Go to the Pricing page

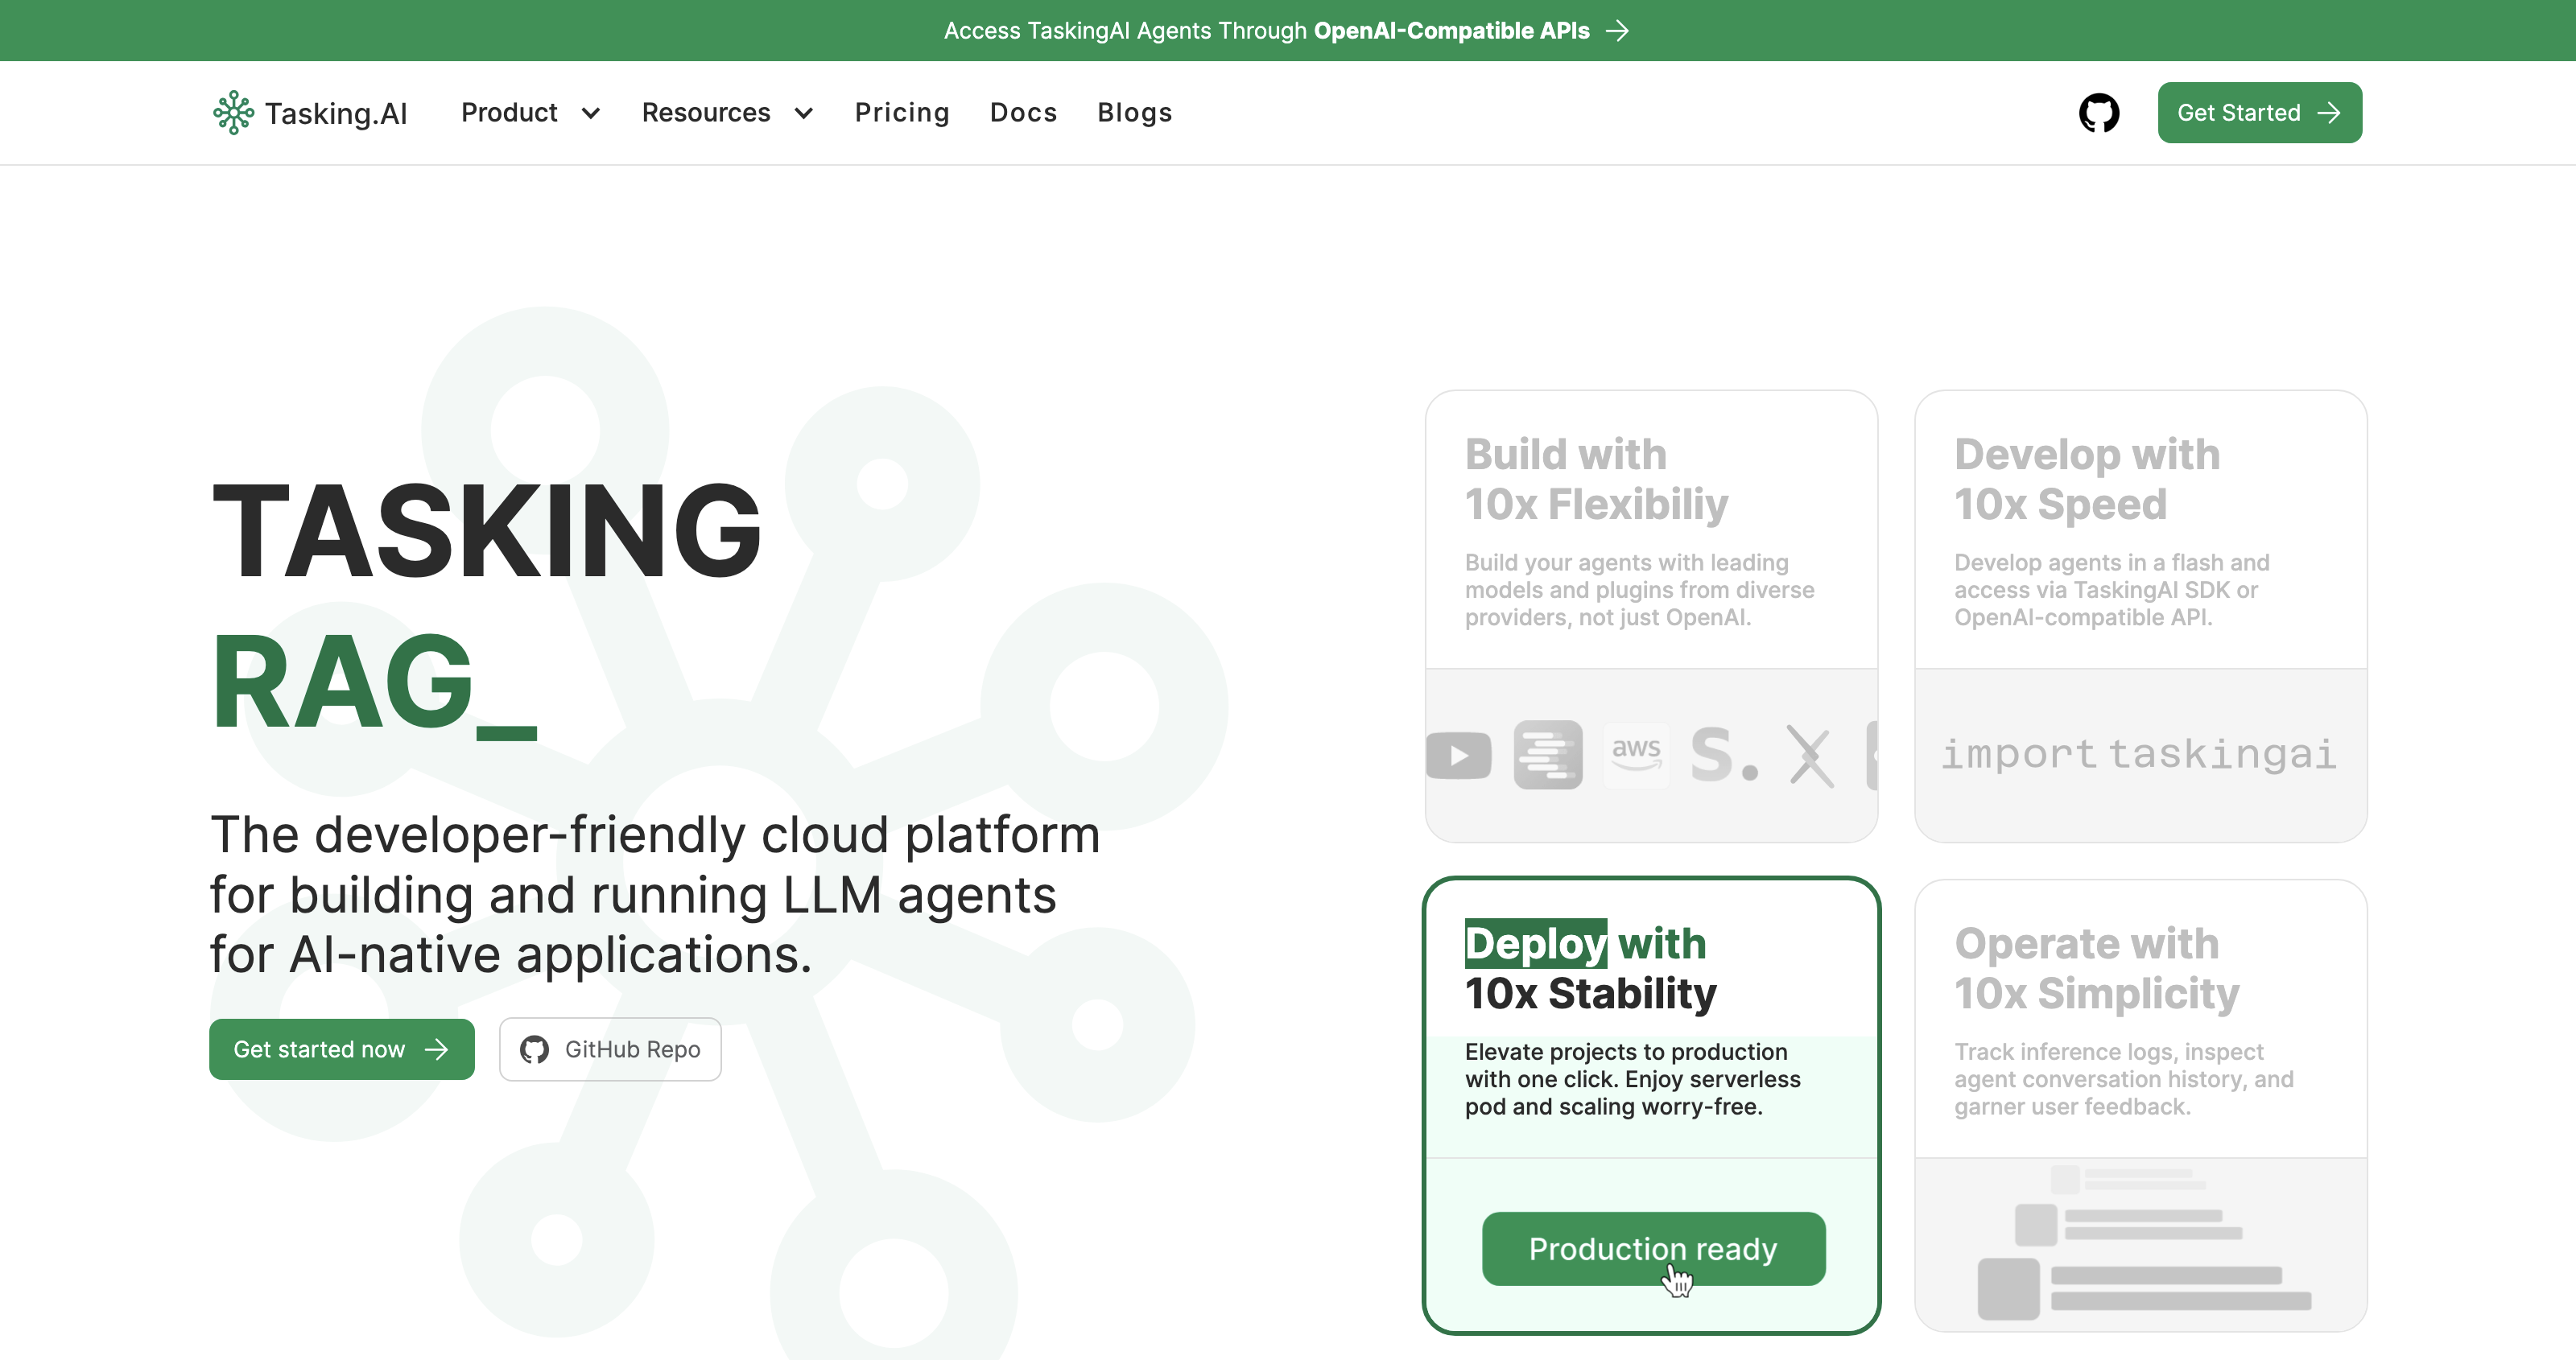[902, 113]
